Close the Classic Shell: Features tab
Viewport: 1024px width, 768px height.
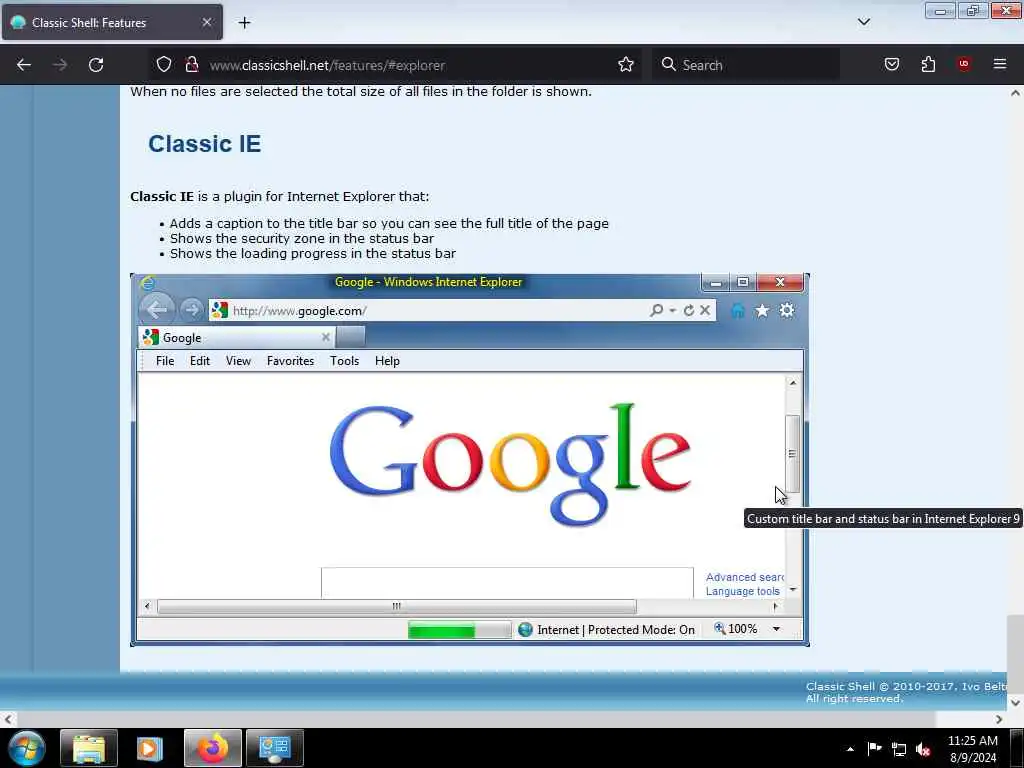tap(206, 22)
